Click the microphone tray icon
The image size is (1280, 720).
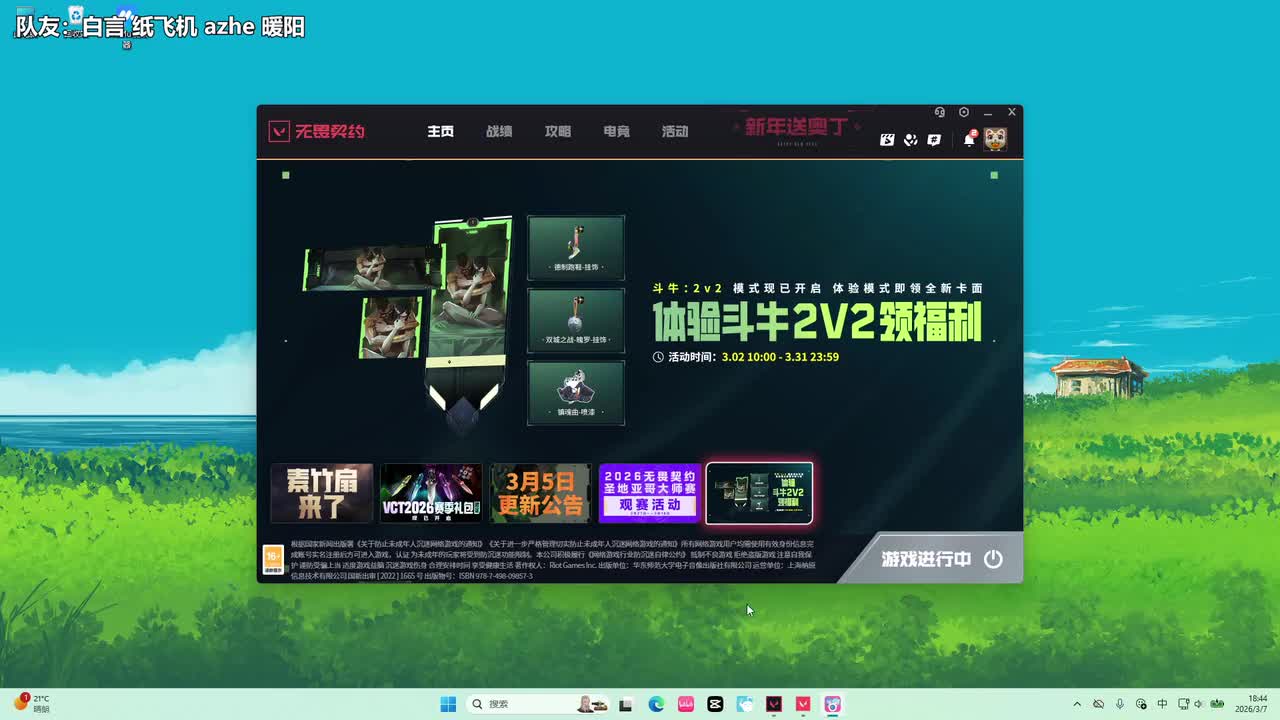click(1120, 704)
